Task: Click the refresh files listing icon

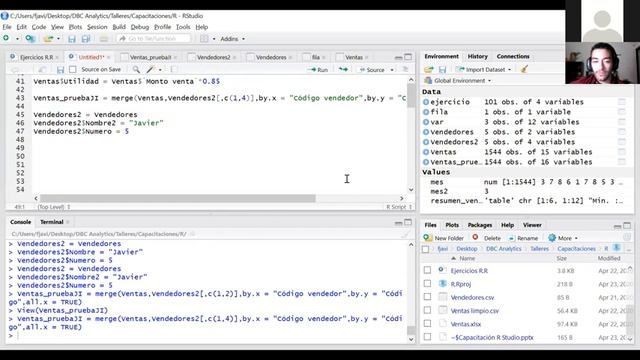Action: click(627, 238)
